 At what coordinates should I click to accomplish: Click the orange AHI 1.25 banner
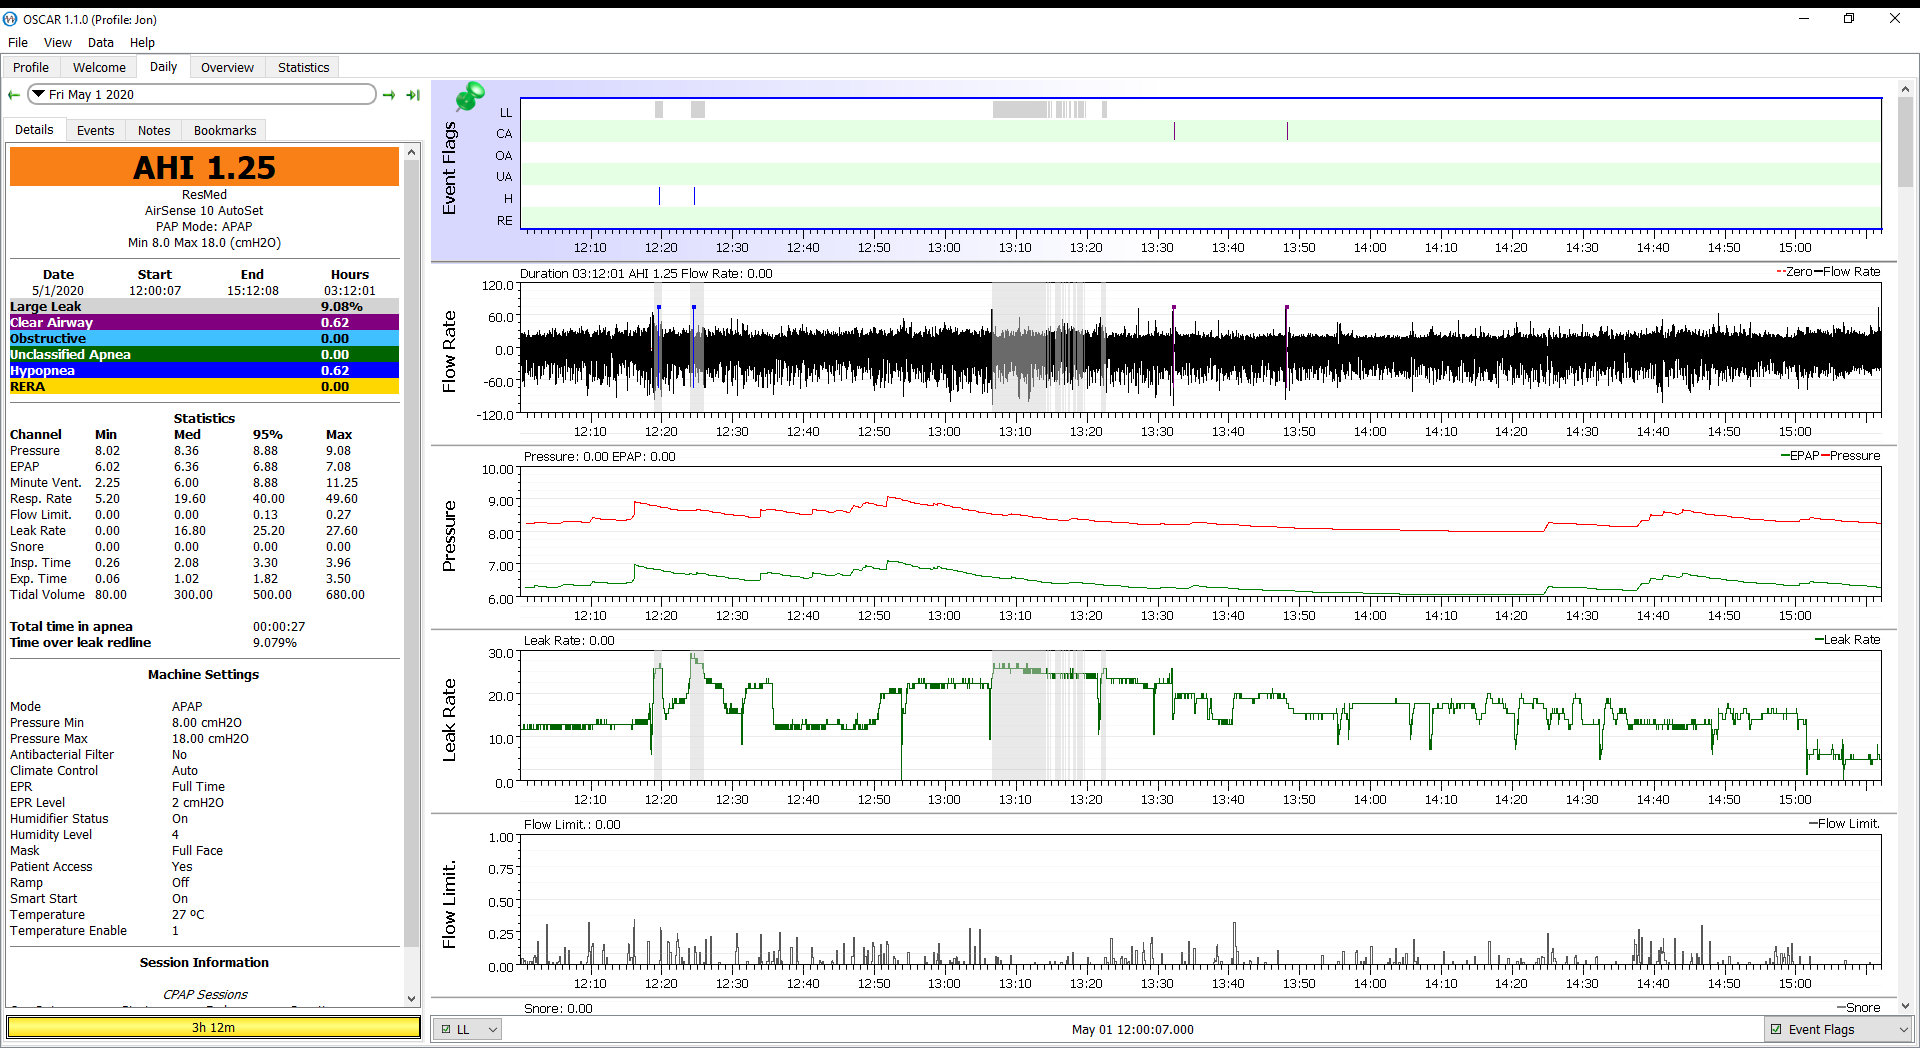click(x=204, y=167)
